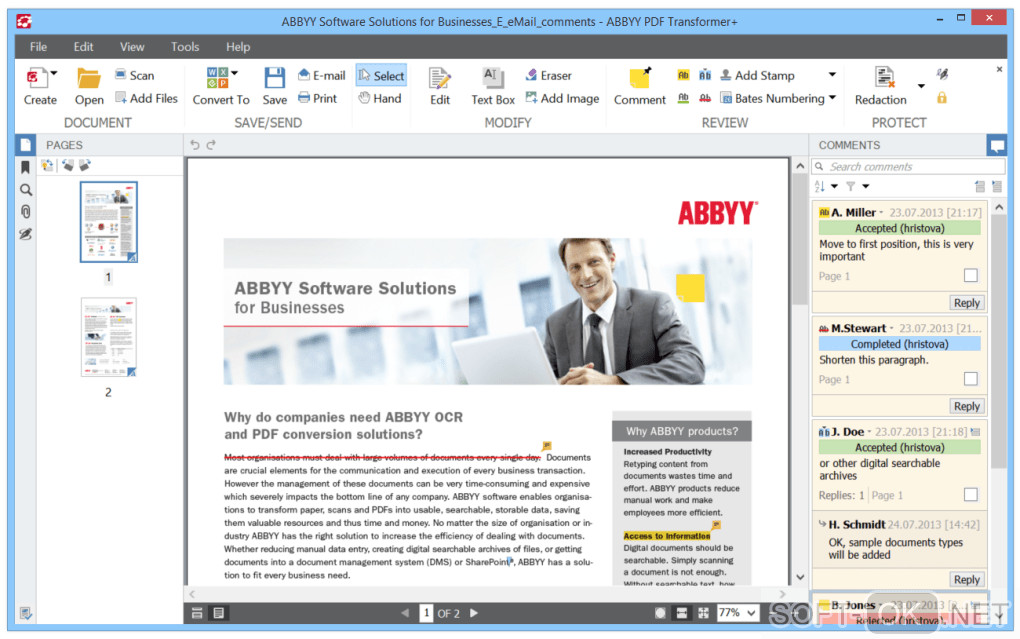Open A. Miller comment status dropdown
This screenshot has height=639, width=1020.
(881, 213)
